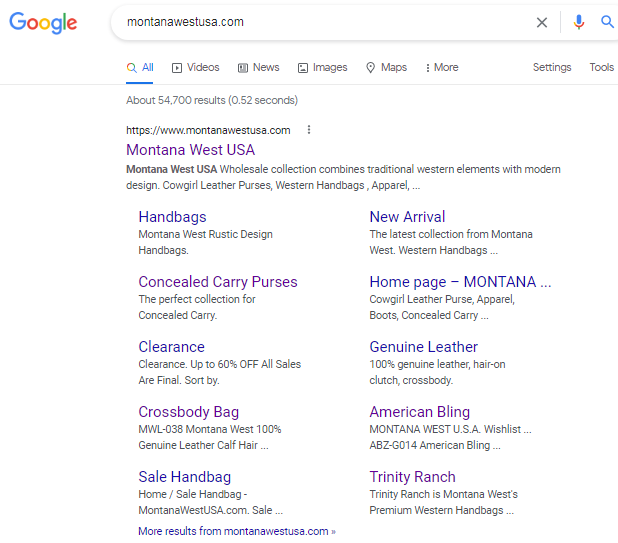Open the search Tools
The width and height of the screenshot is (618, 543).
coord(601,67)
